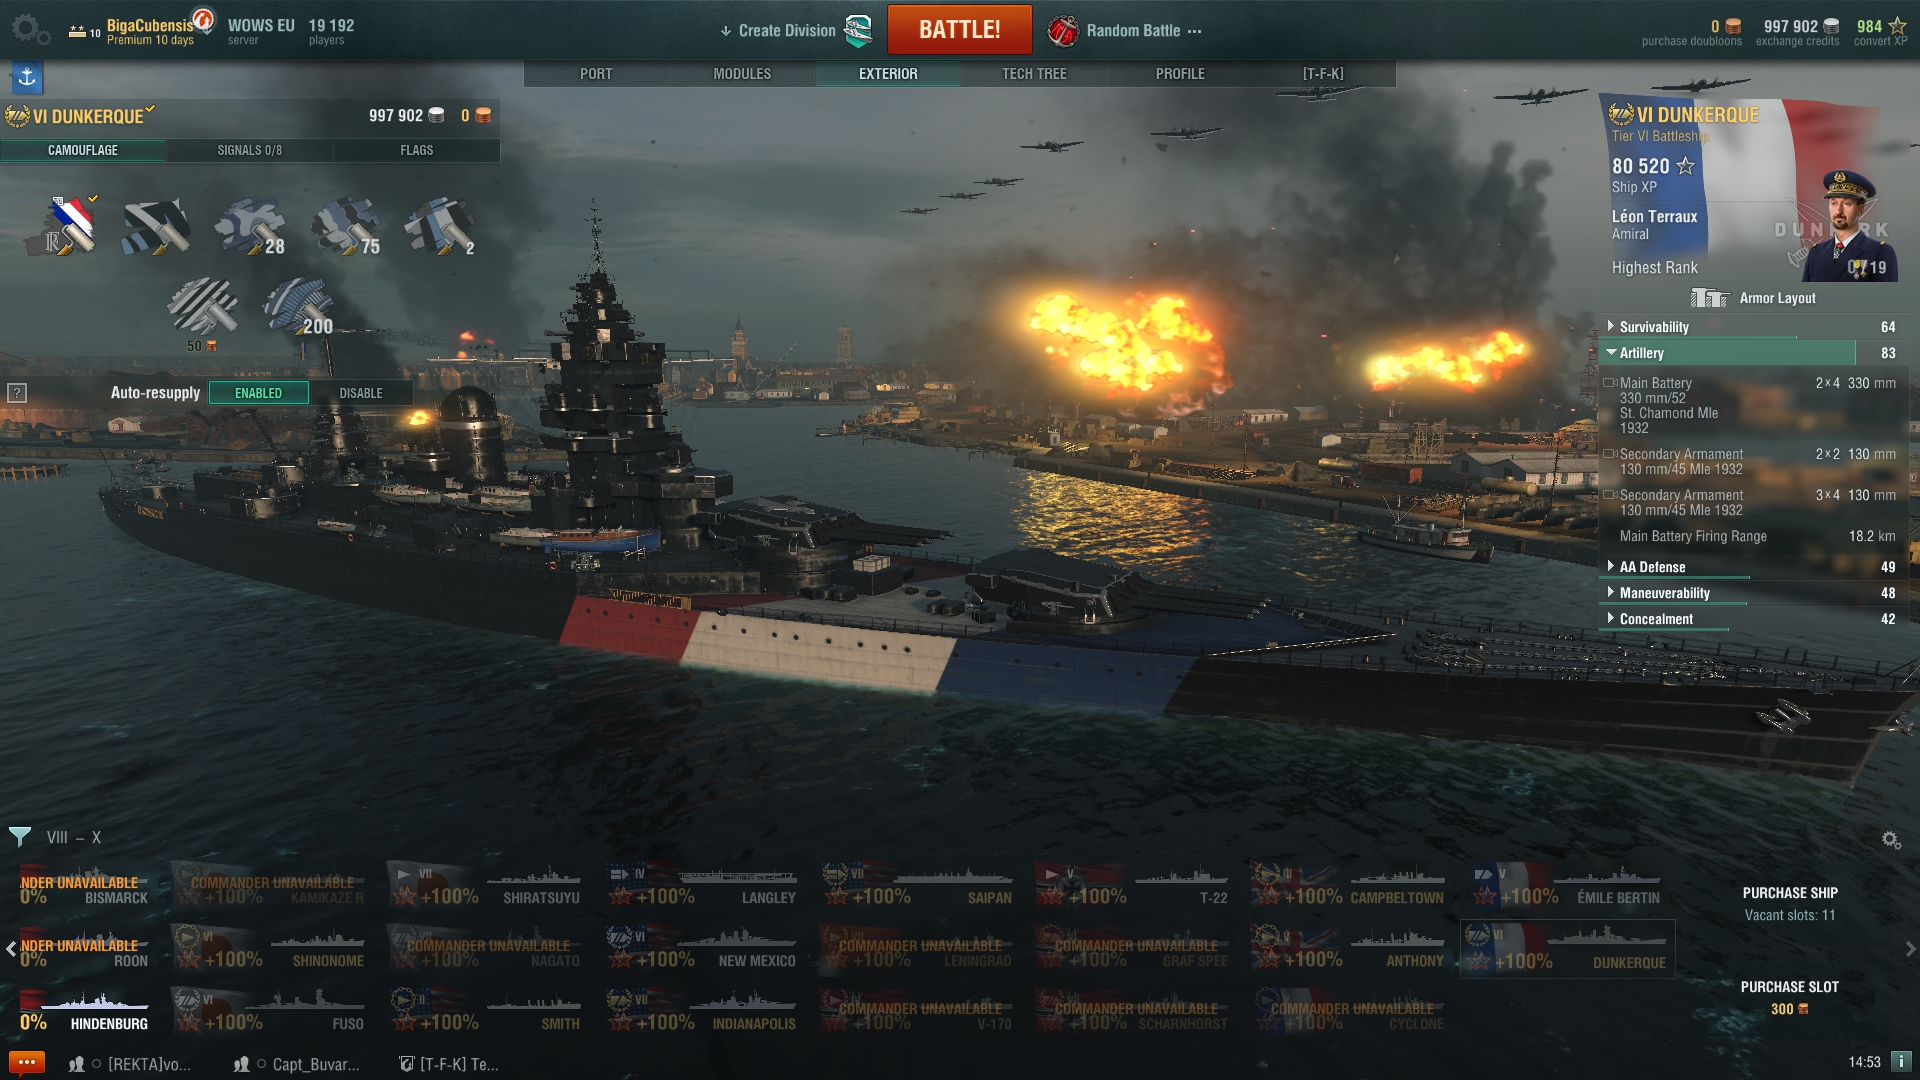Click the BATTLE! button
Viewport: 1920px width, 1080px height.
[x=960, y=30]
